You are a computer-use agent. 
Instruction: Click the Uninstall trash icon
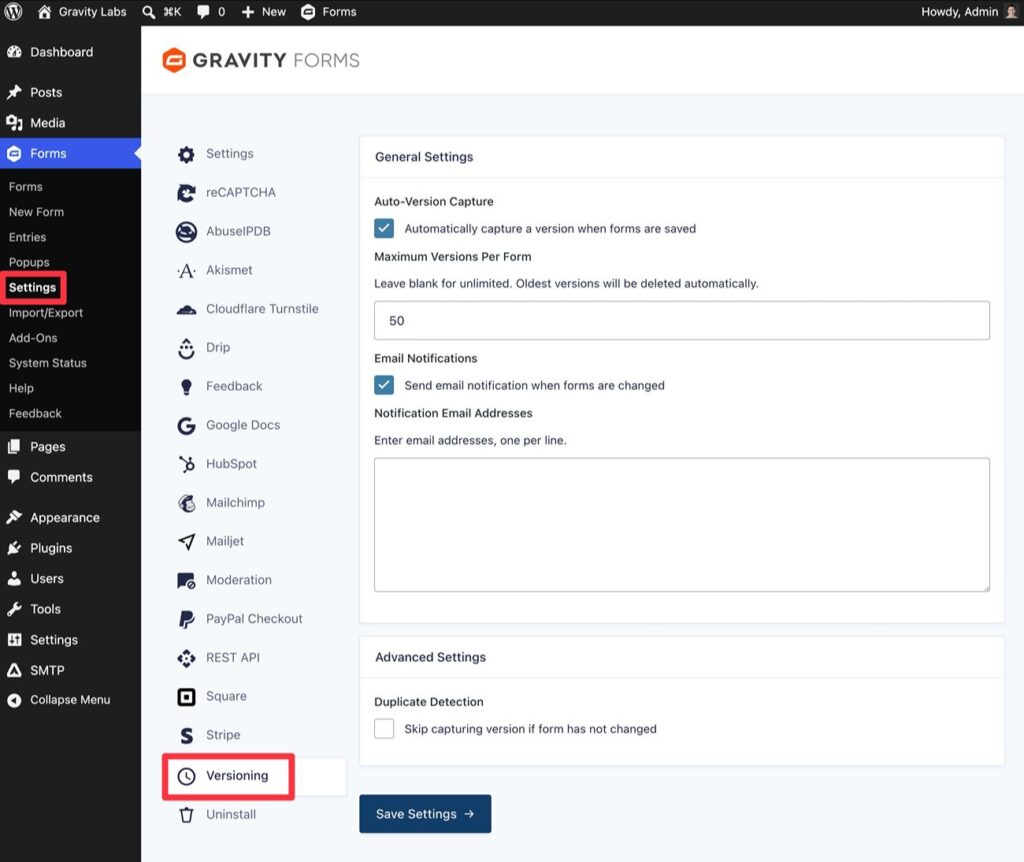[186, 815]
